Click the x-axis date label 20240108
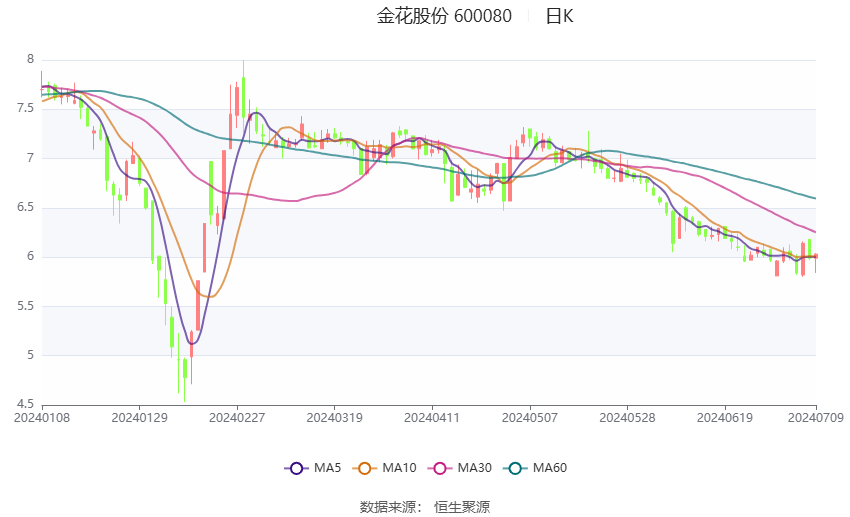The width and height of the screenshot is (850, 517). coord(42,418)
